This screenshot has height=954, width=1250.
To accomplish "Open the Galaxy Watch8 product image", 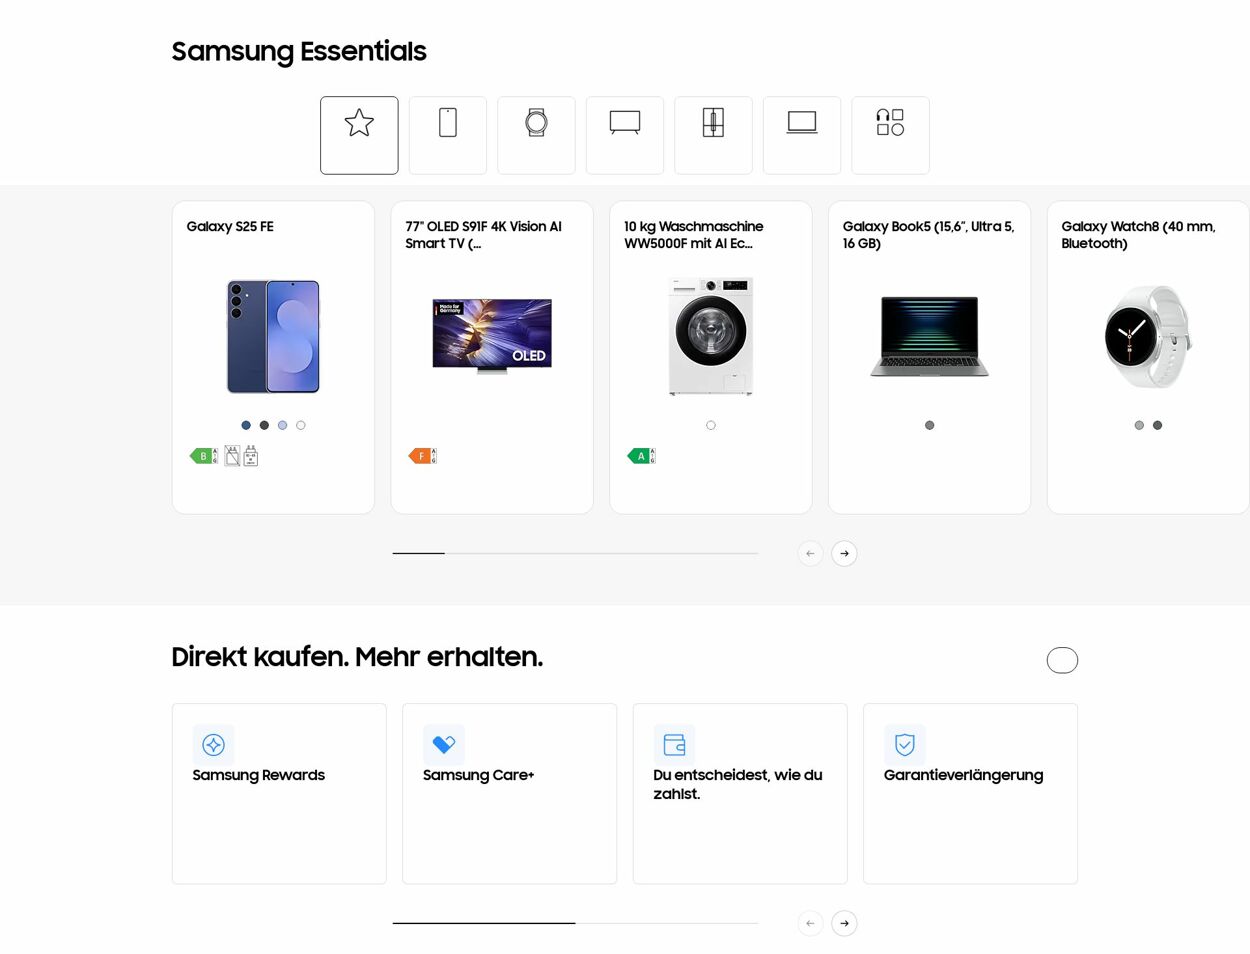I will coord(1148,336).
